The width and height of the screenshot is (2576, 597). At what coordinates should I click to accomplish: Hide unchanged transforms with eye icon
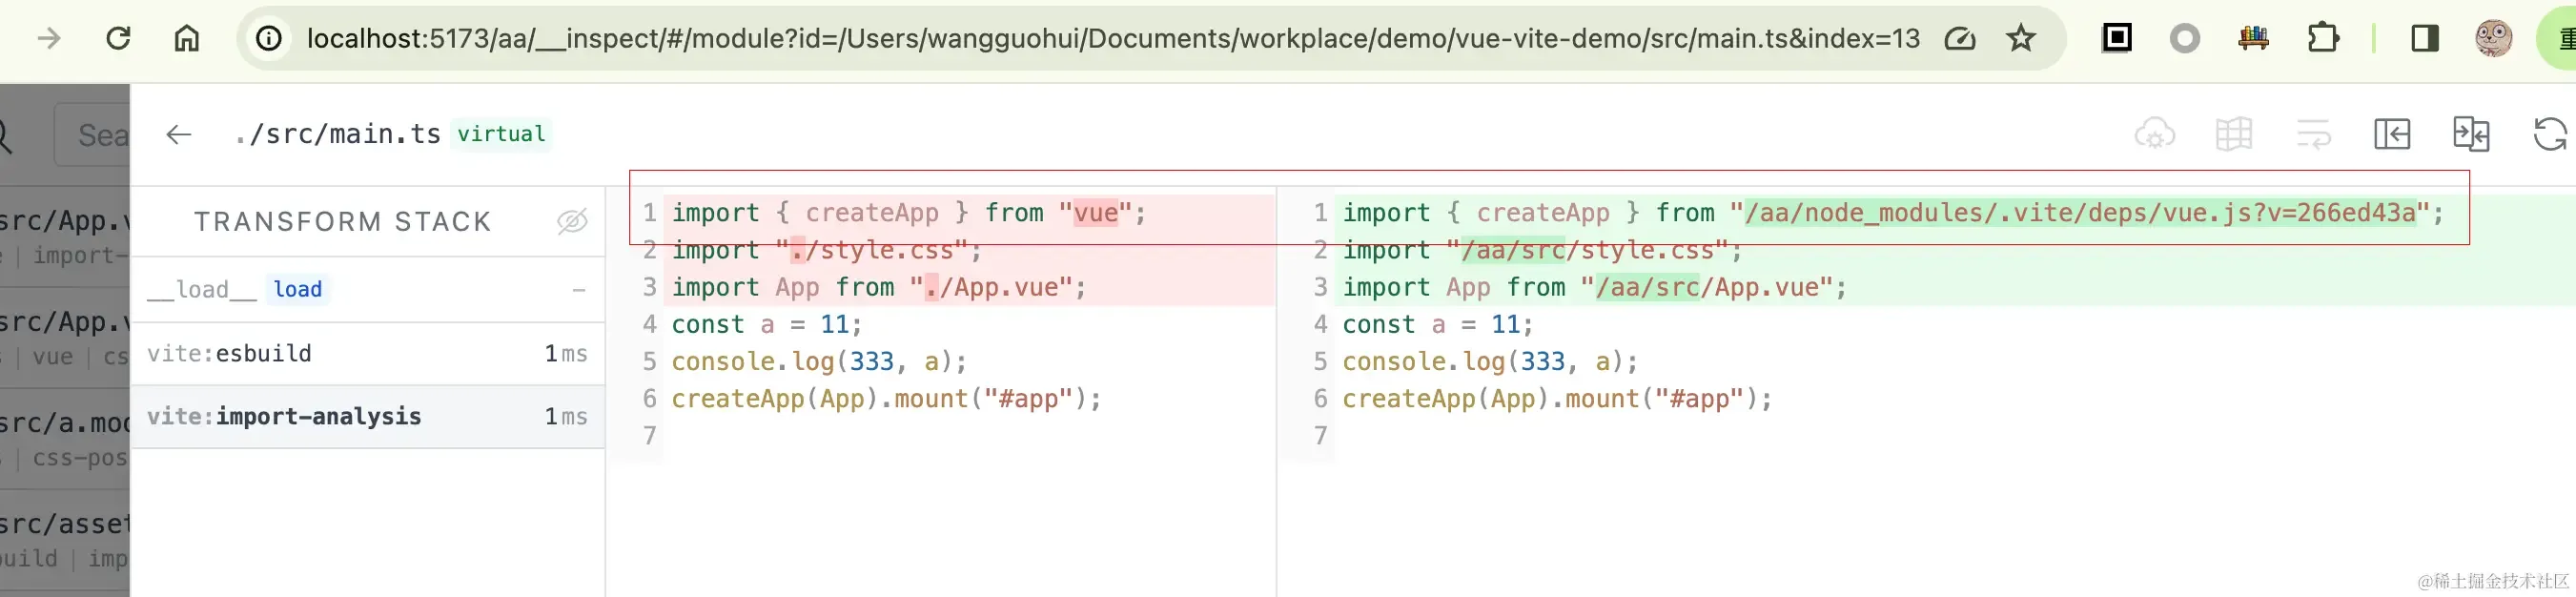[x=572, y=221]
